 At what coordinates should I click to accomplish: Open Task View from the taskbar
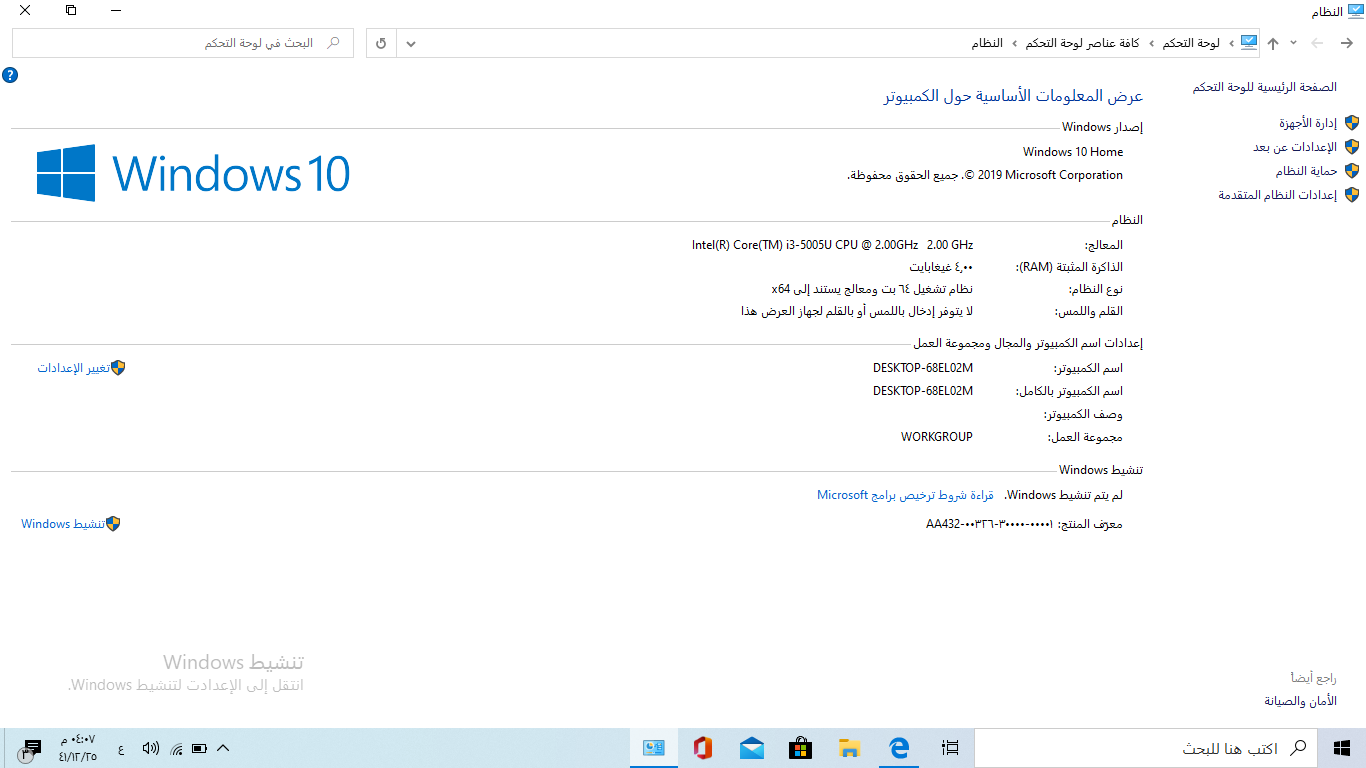click(950, 748)
